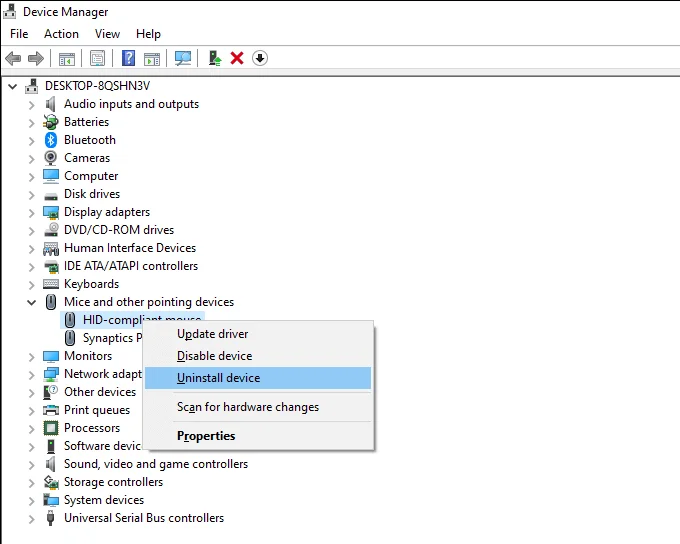Expand the Audio inputs and outputs category
Image resolution: width=680 pixels, height=544 pixels.
point(32,104)
